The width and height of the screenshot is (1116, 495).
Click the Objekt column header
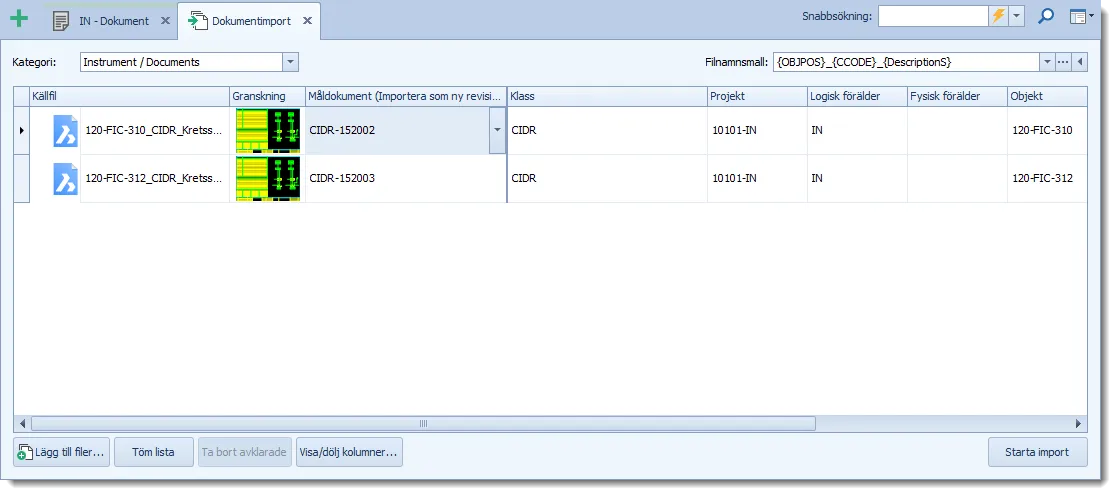pyautogui.click(x=1047, y=96)
